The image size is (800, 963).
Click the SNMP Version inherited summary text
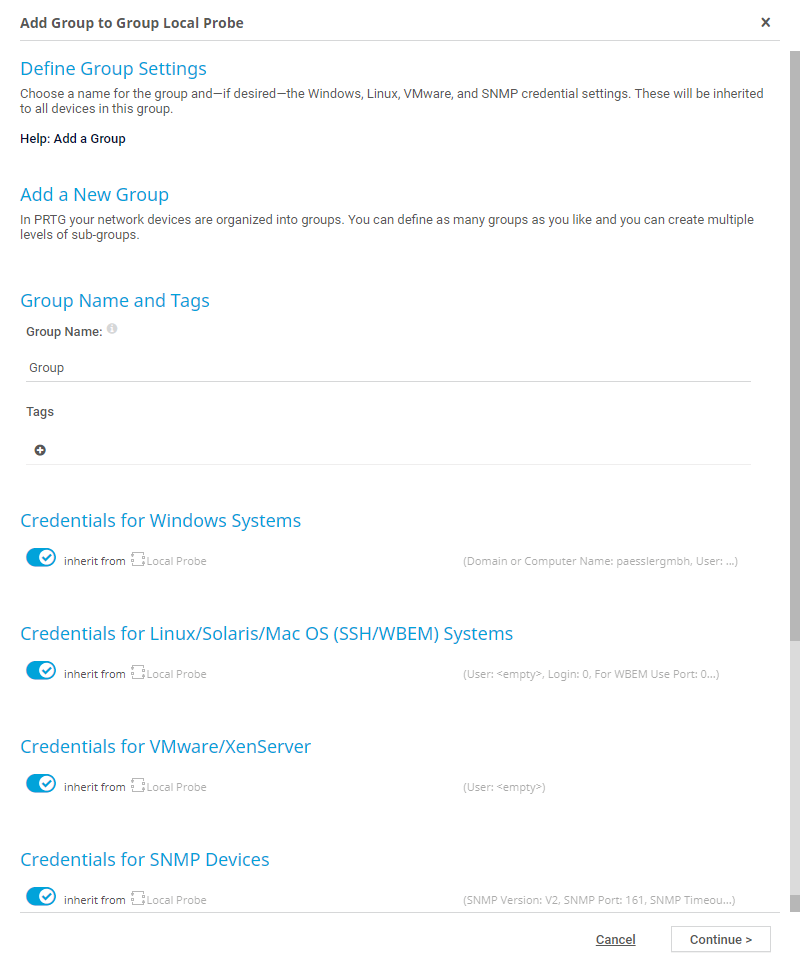pos(599,900)
